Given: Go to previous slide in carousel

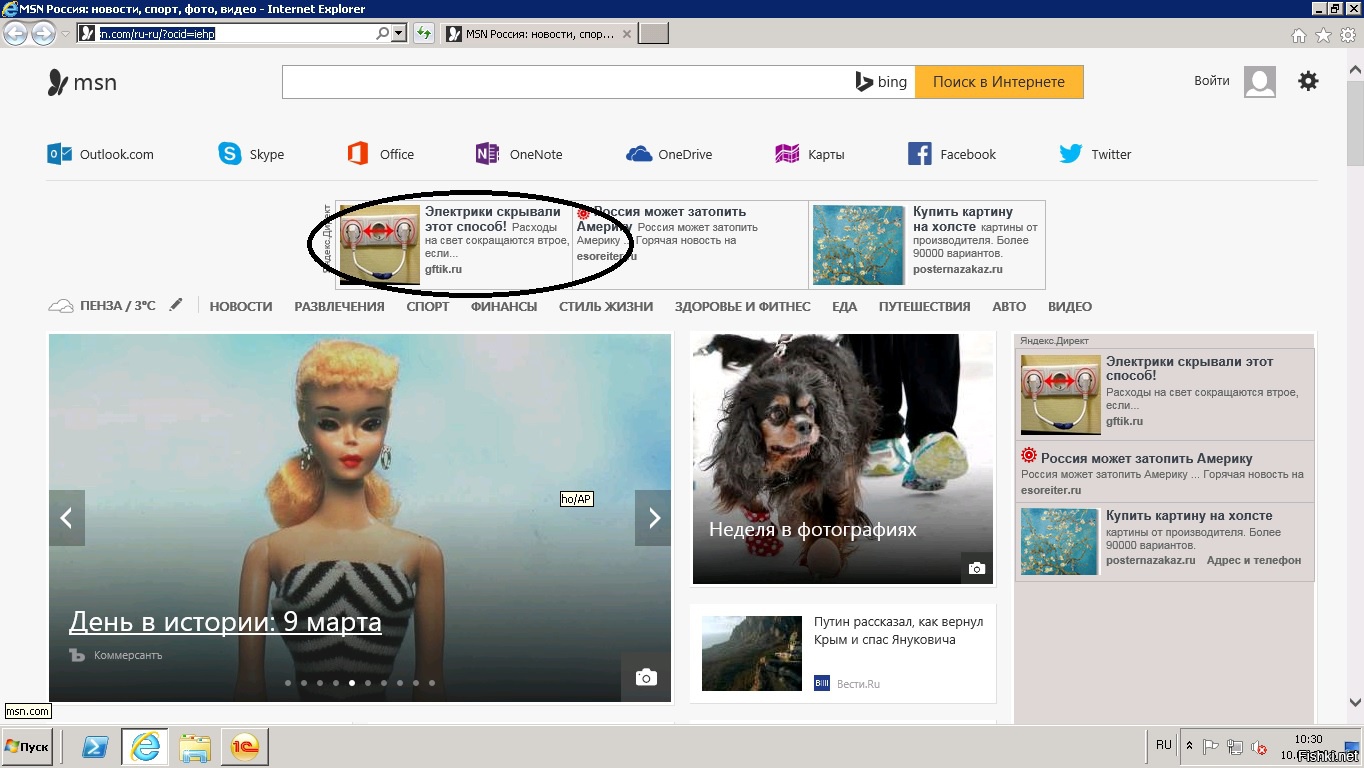Looking at the screenshot, I should pyautogui.click(x=67, y=518).
